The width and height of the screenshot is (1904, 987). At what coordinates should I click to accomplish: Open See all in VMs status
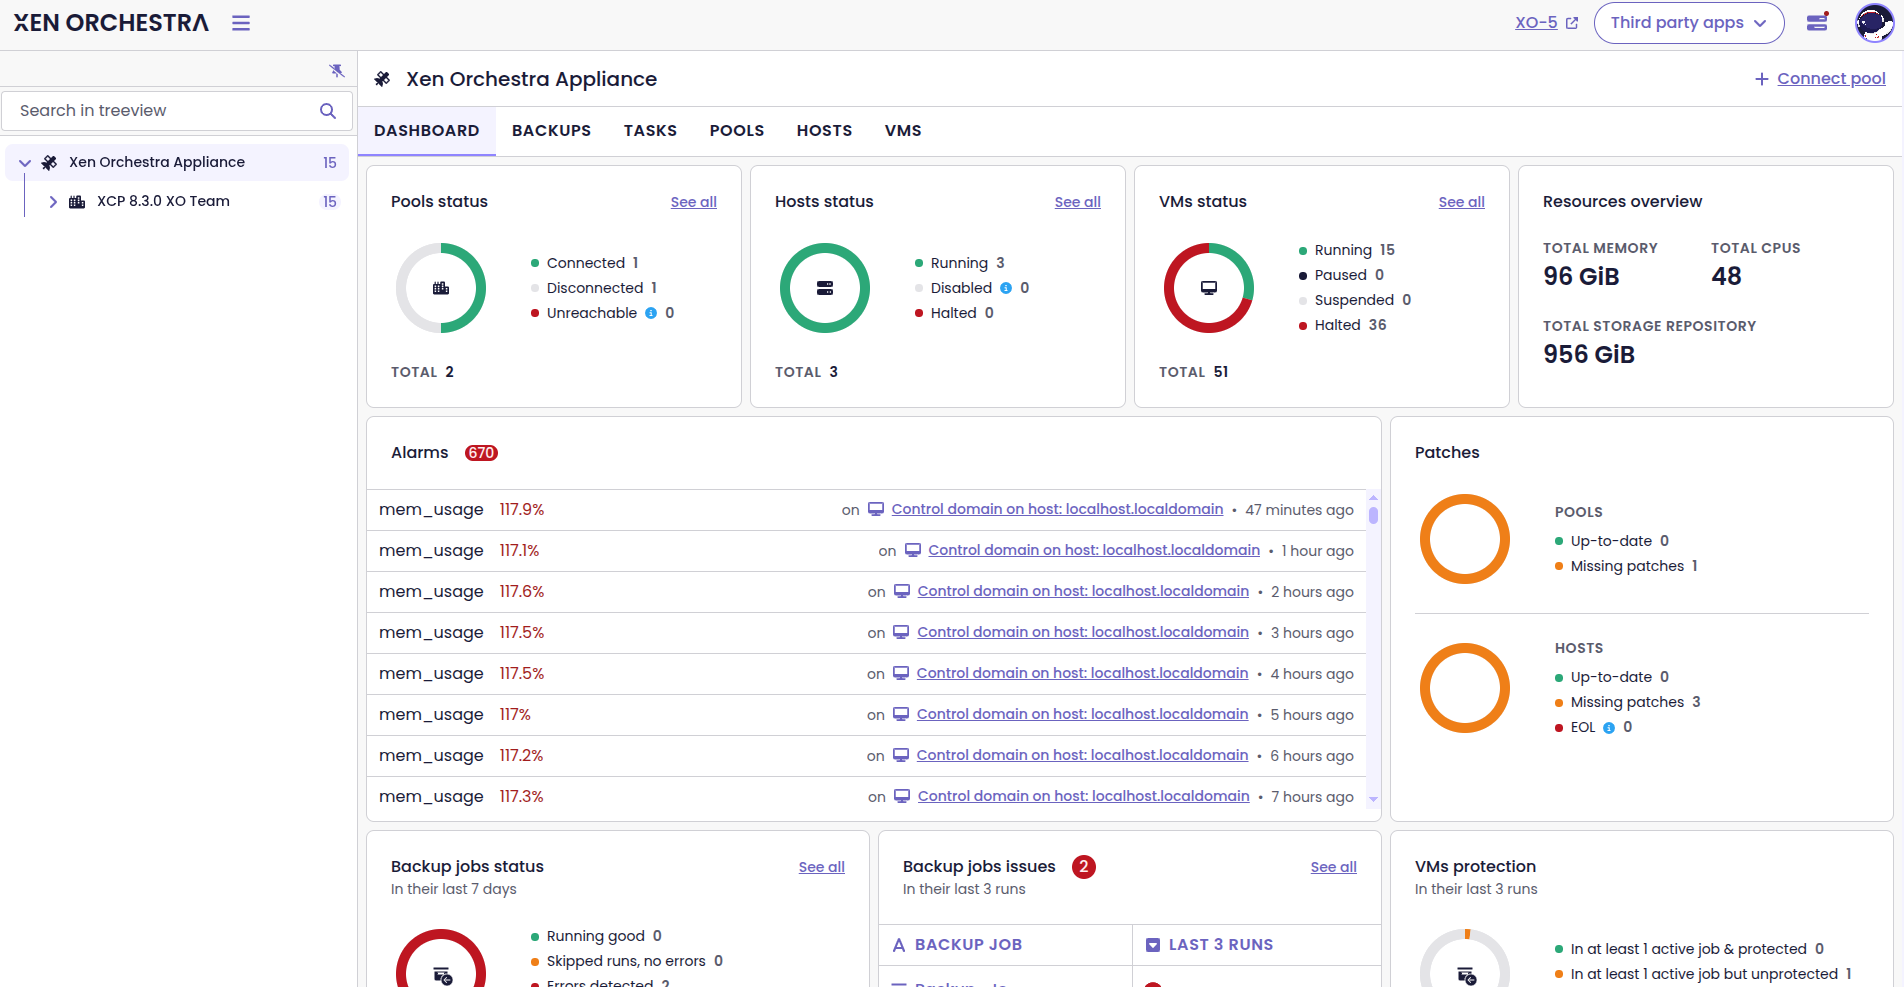point(1461,202)
